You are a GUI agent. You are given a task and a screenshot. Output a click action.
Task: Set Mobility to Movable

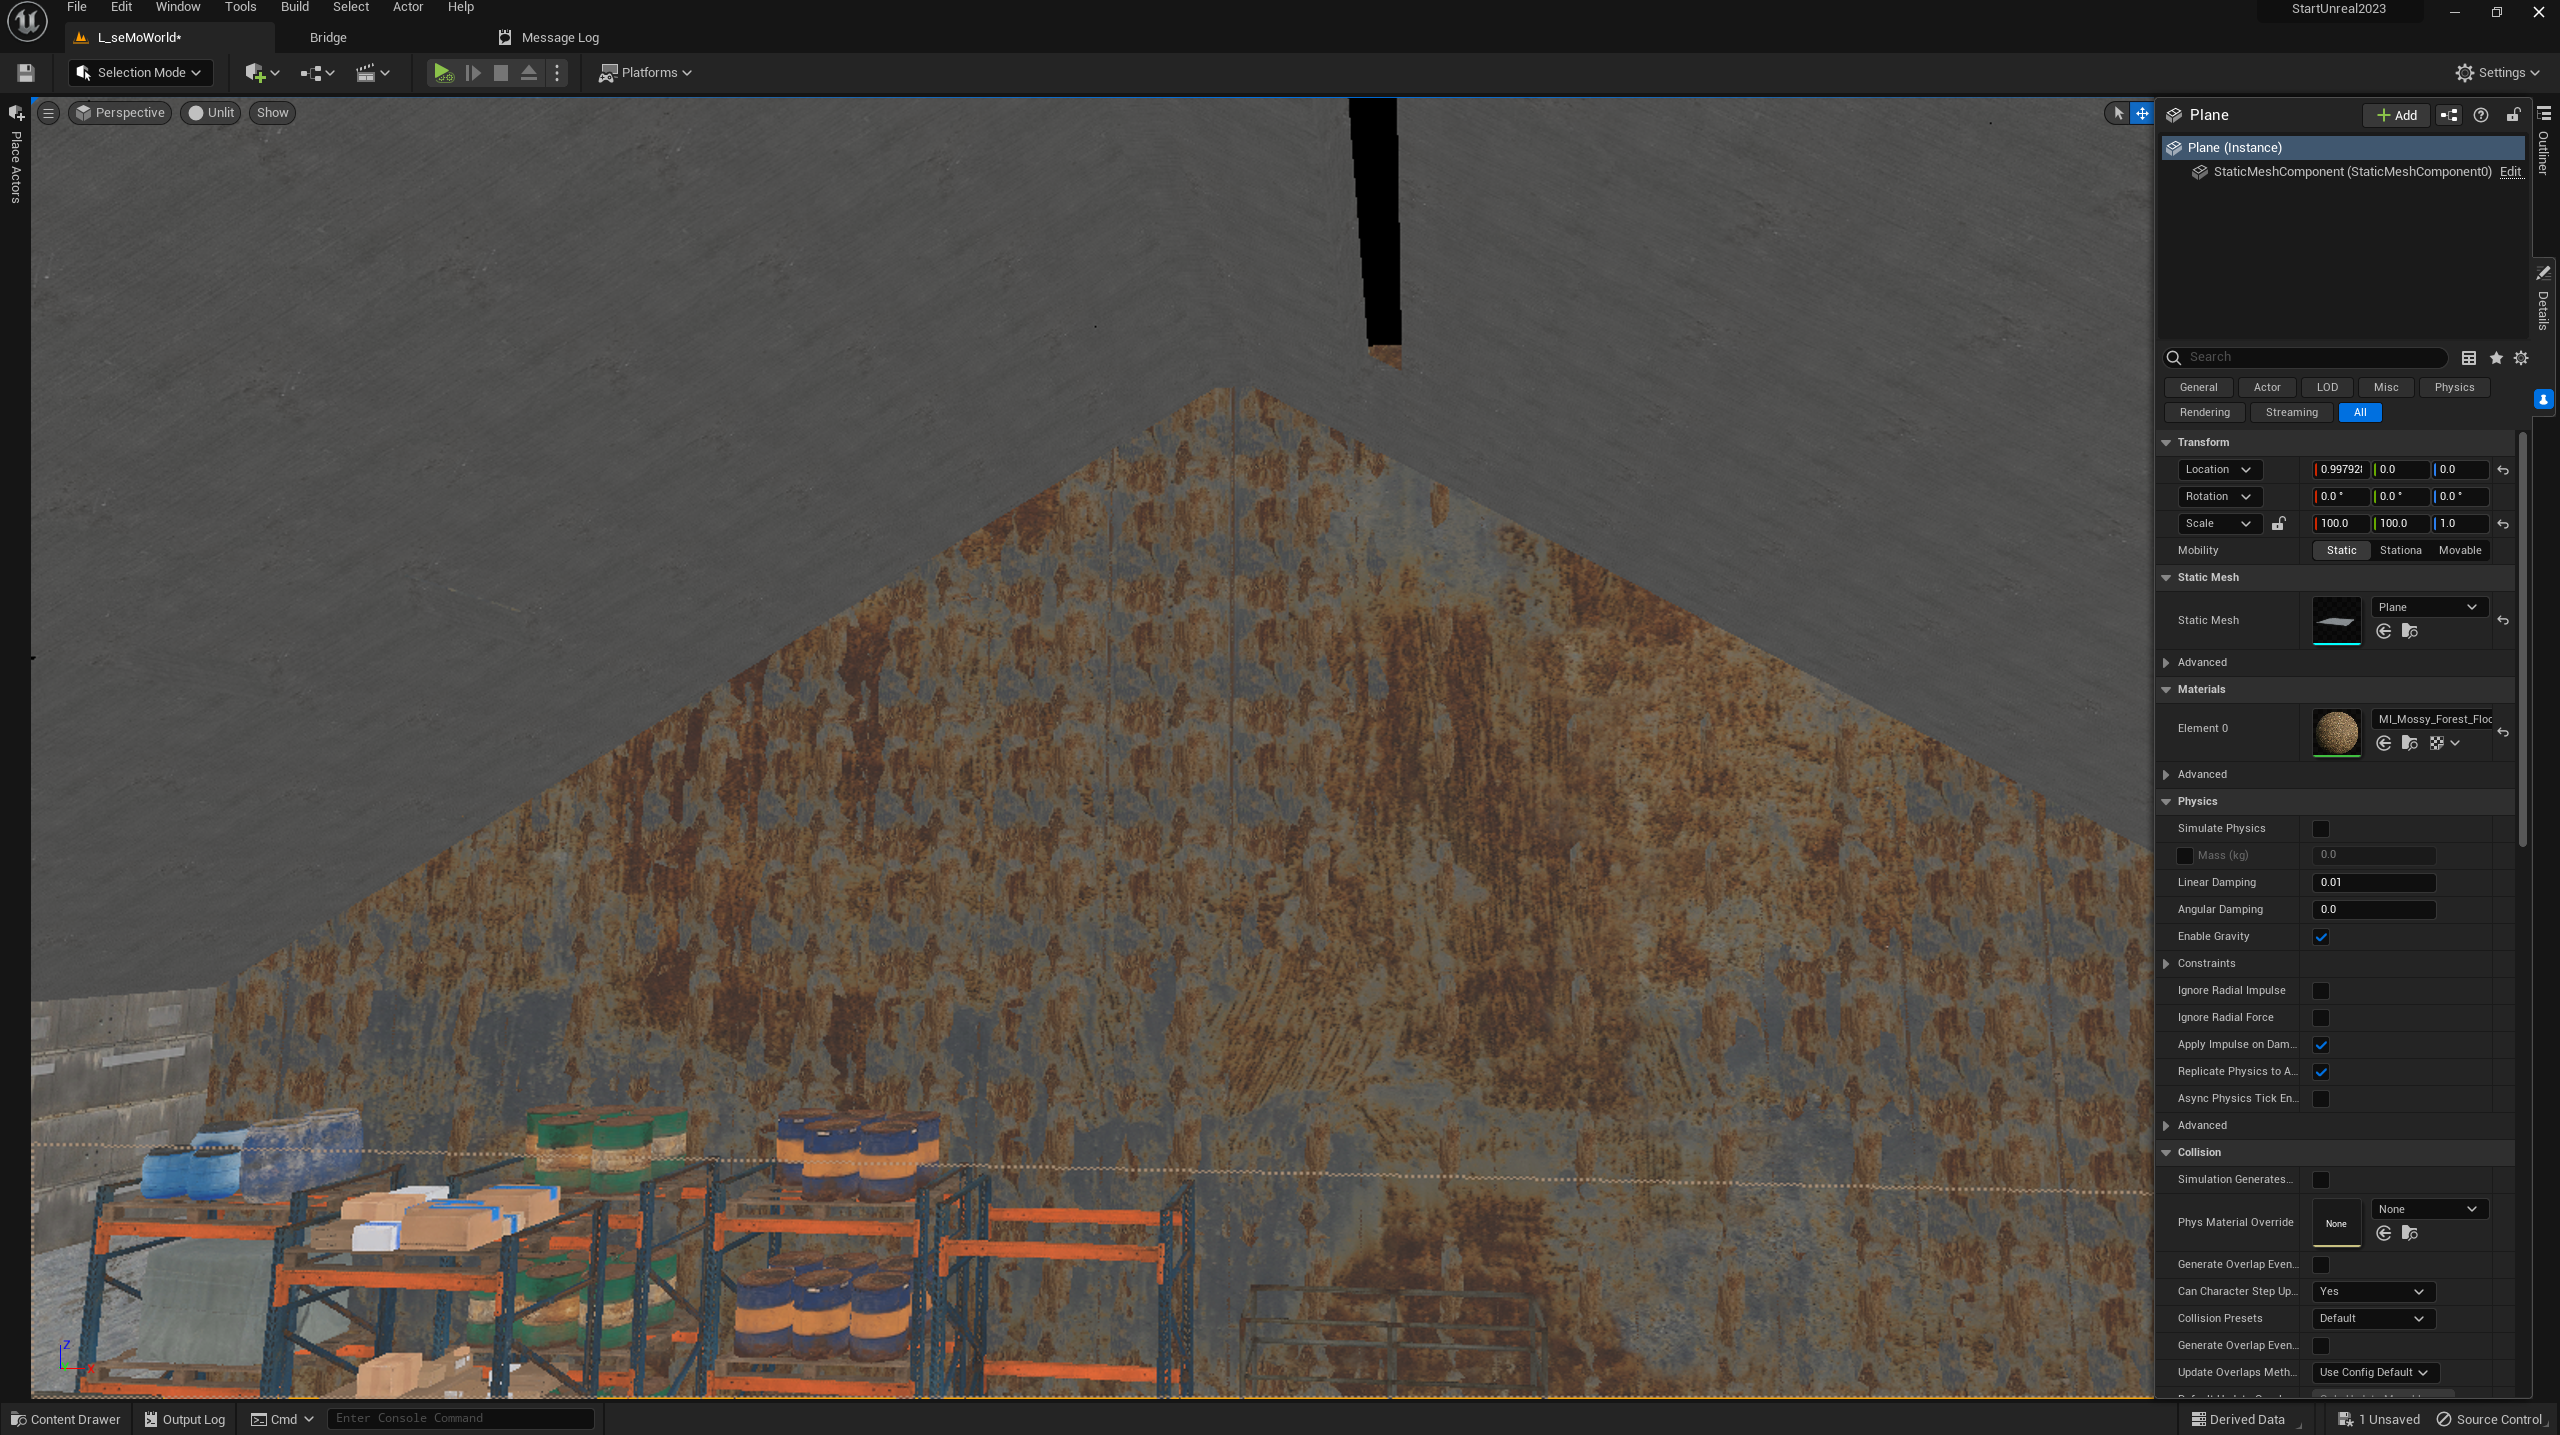coord(2459,550)
